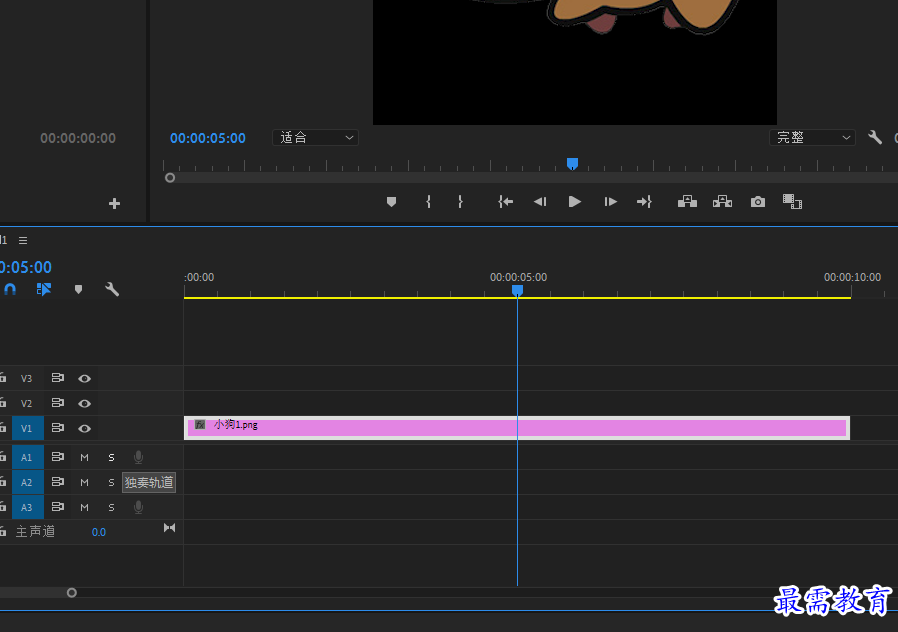898x632 pixels.
Task: Solo the A1 track
Action: [111, 457]
